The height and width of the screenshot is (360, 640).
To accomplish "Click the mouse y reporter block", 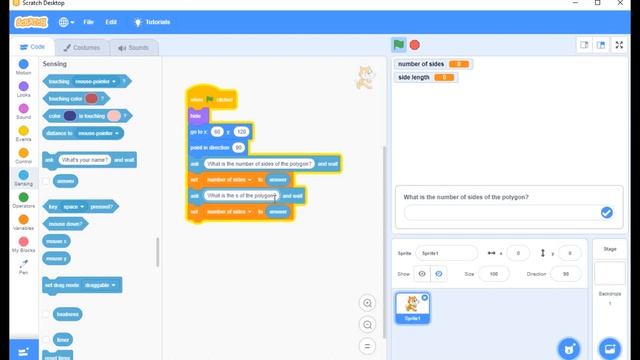I will [x=56, y=258].
